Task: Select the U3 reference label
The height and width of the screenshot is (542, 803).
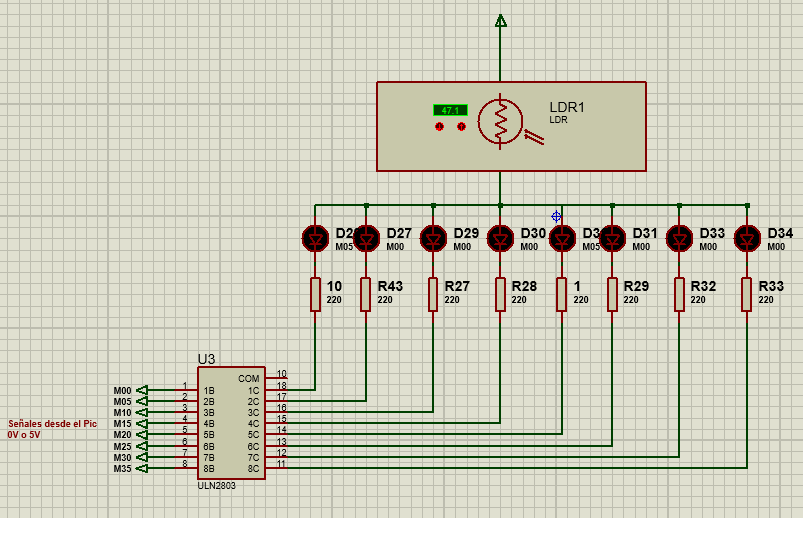Action: 206,359
